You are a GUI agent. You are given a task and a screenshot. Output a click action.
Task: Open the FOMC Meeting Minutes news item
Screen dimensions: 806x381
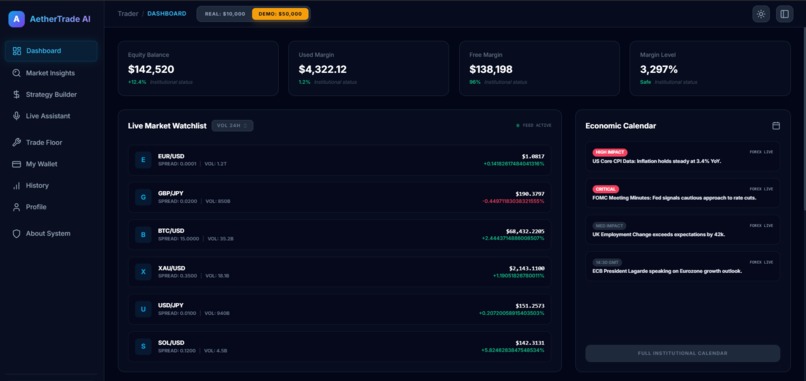point(683,193)
